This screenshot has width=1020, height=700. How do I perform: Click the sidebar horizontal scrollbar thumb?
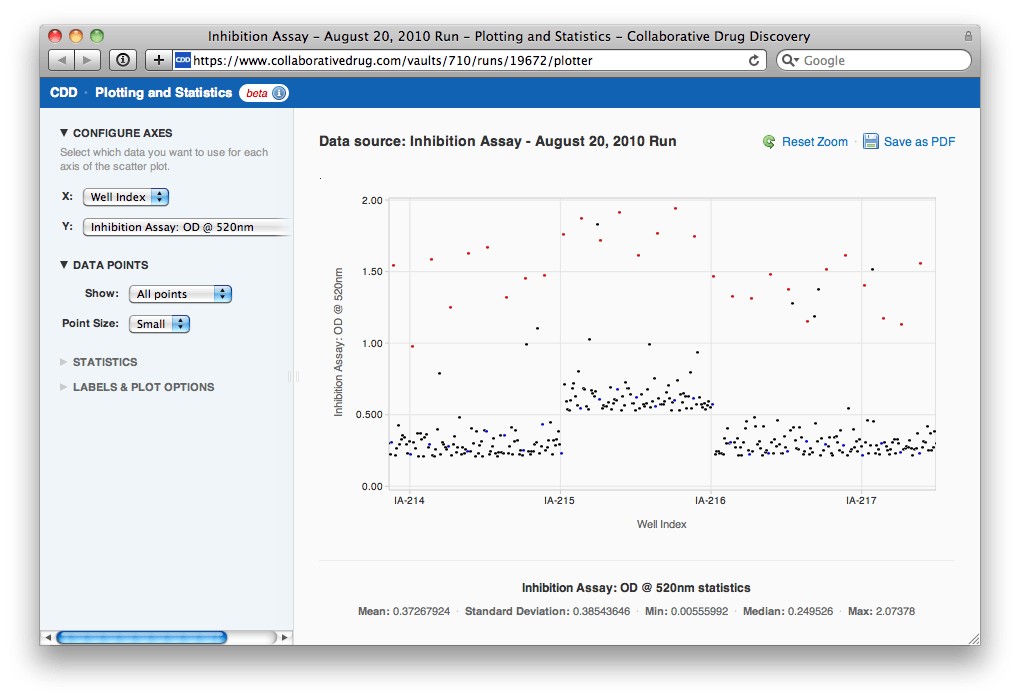[x=142, y=638]
